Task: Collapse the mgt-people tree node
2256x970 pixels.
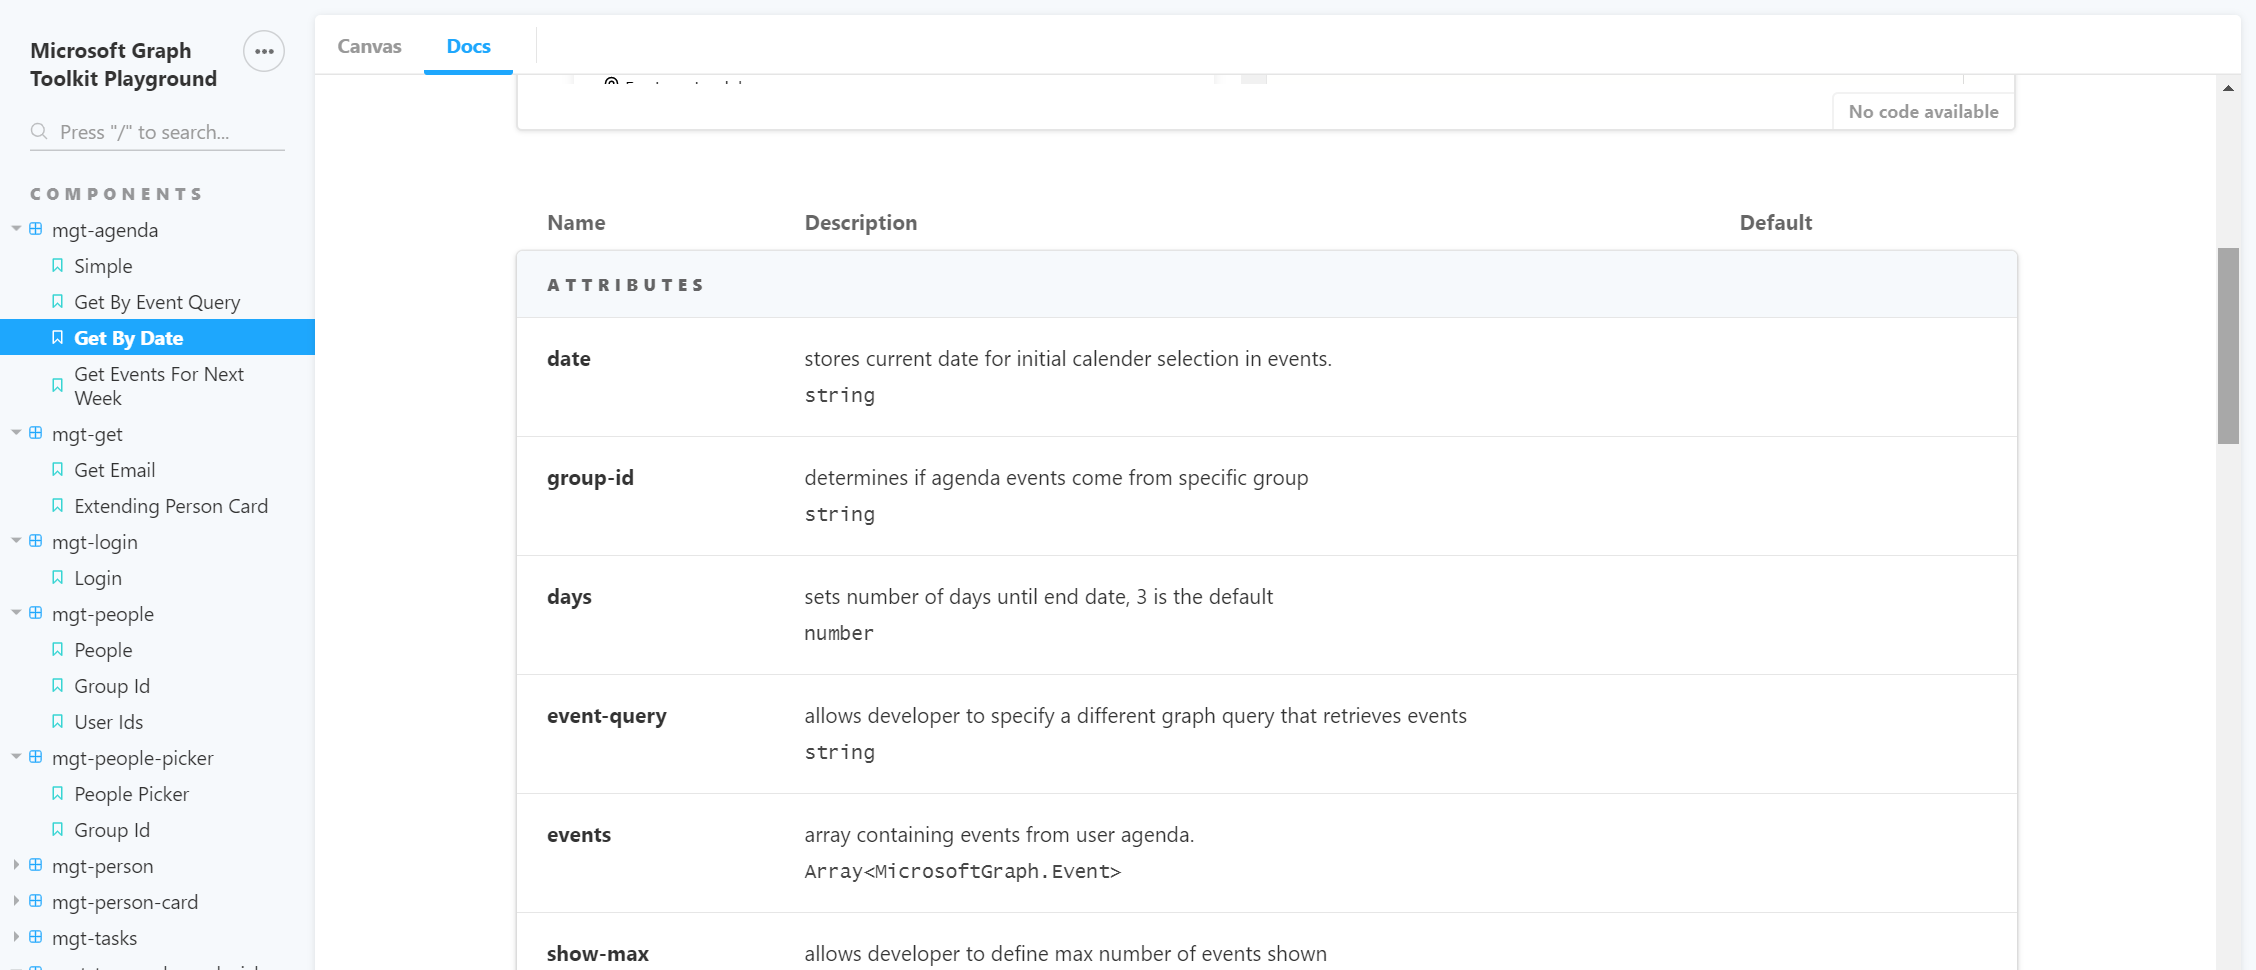Action: [16, 613]
